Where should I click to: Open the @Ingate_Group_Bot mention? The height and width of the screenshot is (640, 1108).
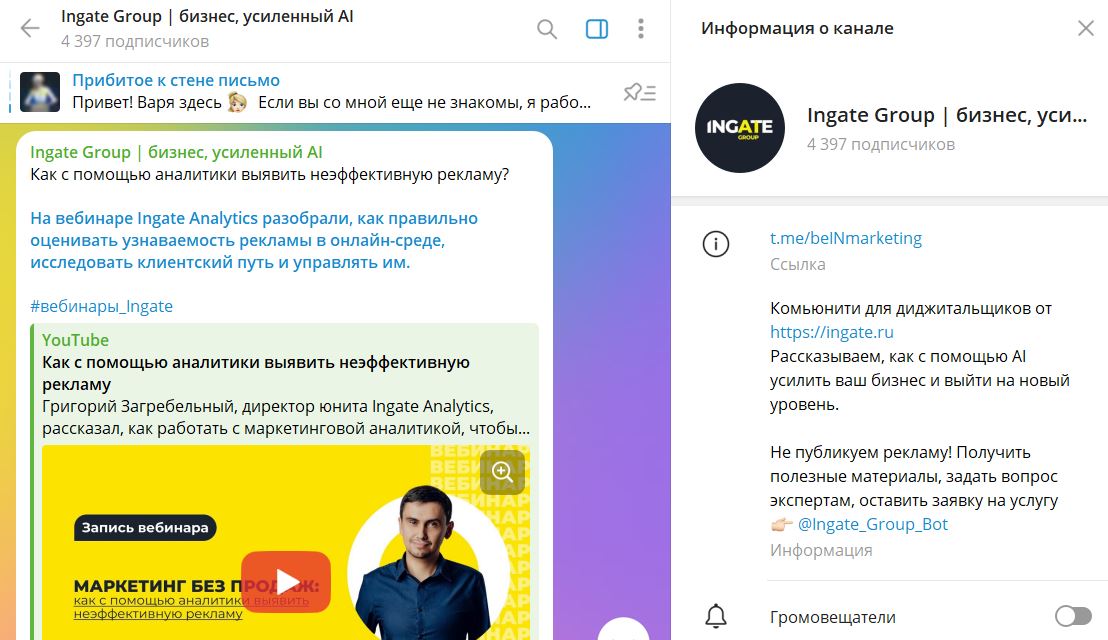[x=873, y=524]
